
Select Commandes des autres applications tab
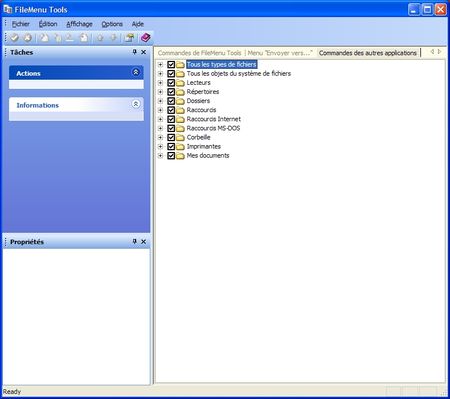[368, 53]
